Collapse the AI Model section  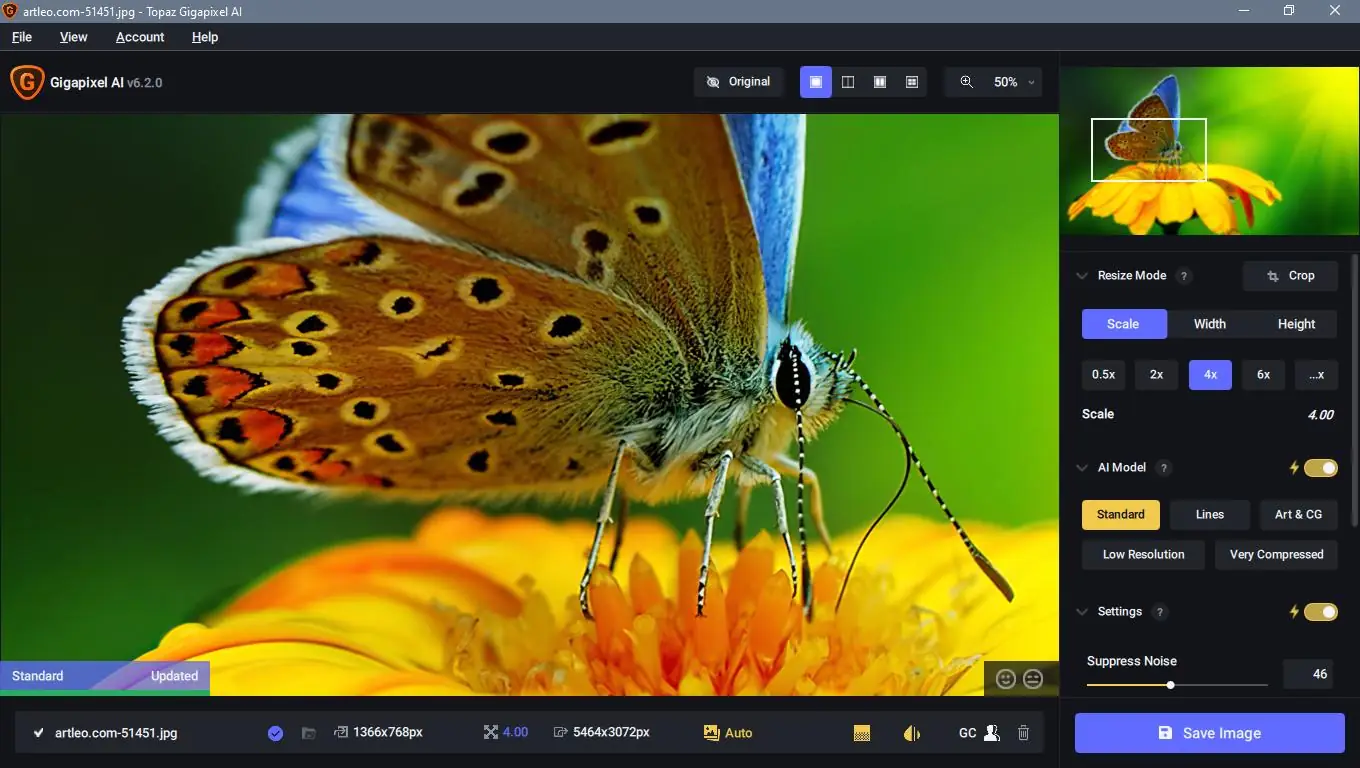coord(1082,467)
